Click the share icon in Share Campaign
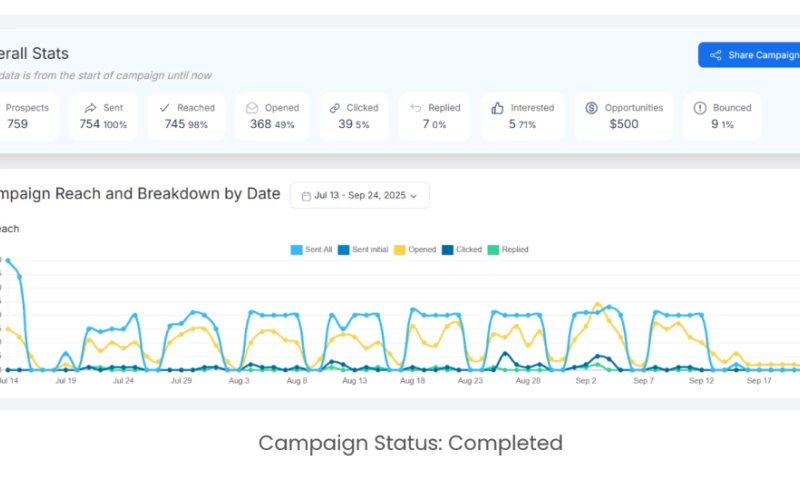The width and height of the screenshot is (800, 480). [715, 55]
